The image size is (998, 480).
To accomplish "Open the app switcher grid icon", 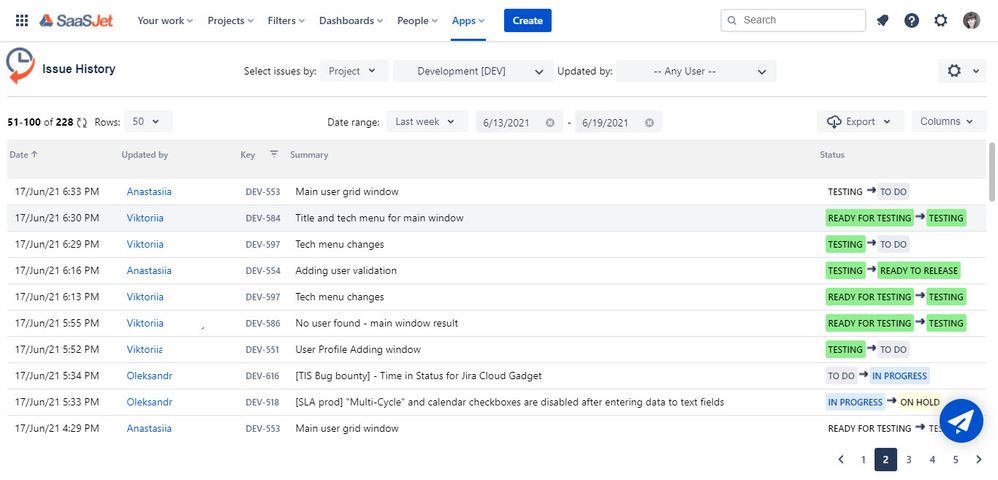I will (22, 20).
